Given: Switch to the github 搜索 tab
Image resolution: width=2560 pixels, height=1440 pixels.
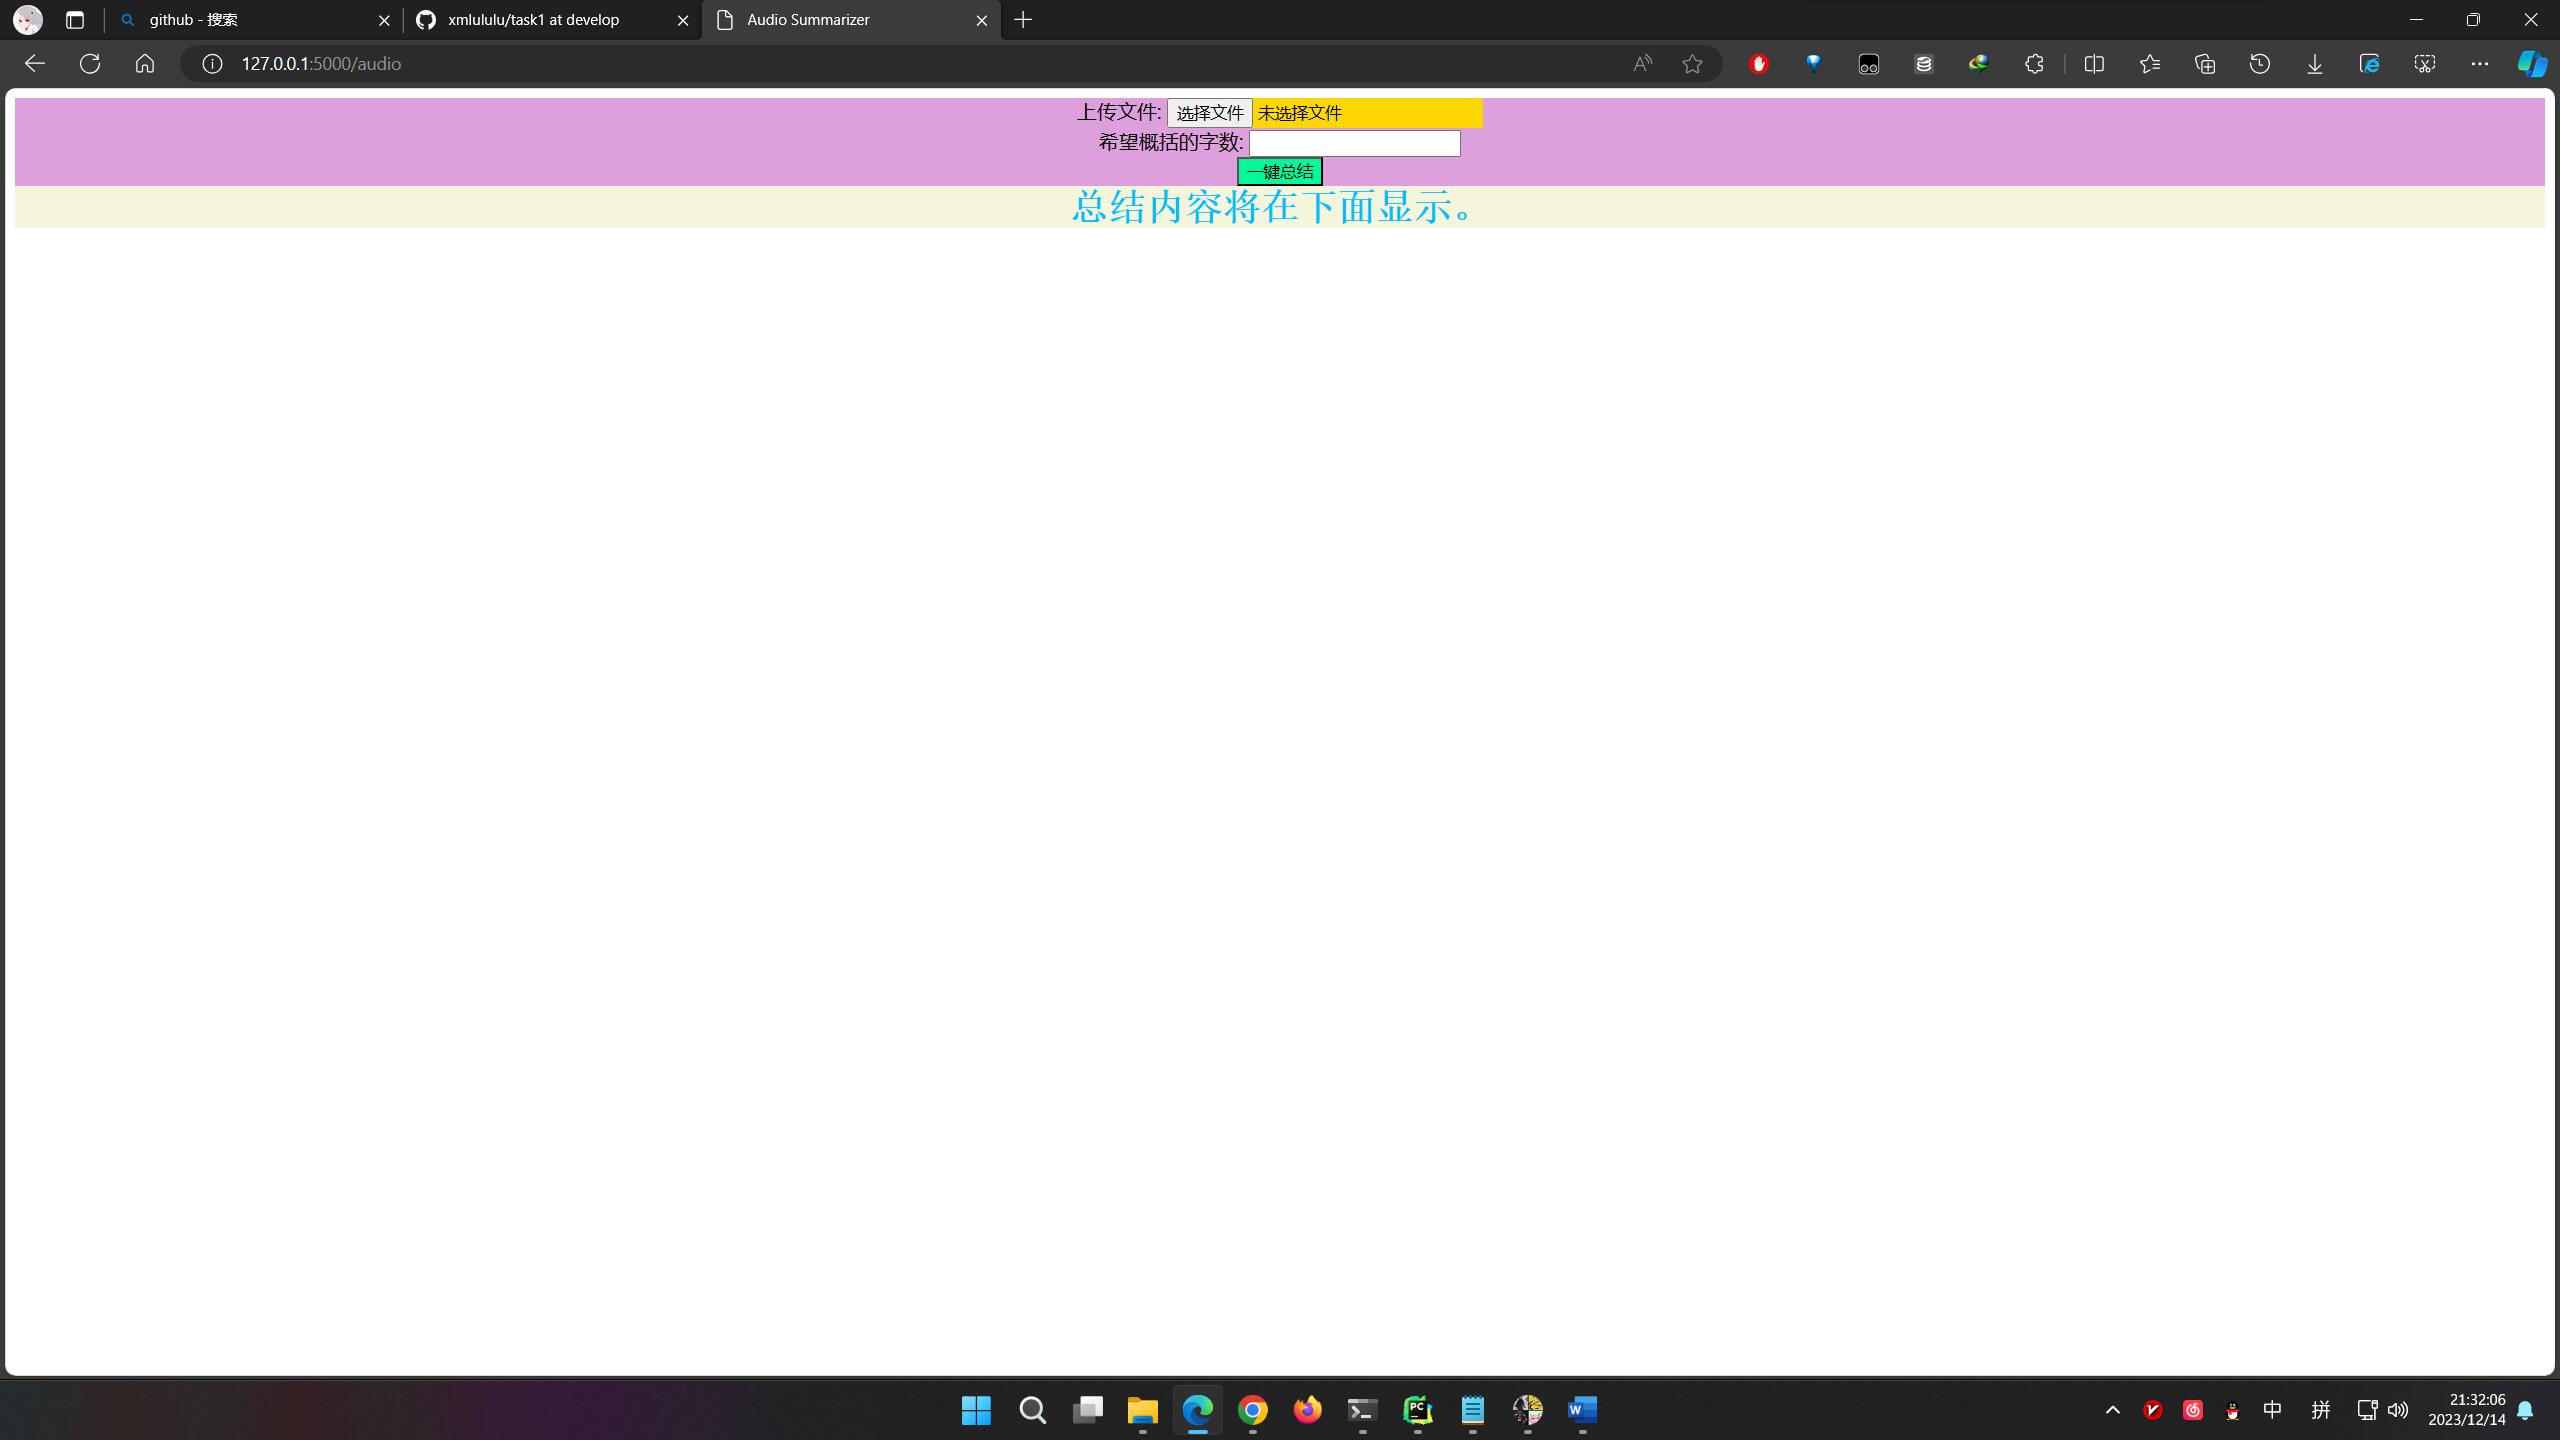Looking at the screenshot, I should click(x=250, y=20).
